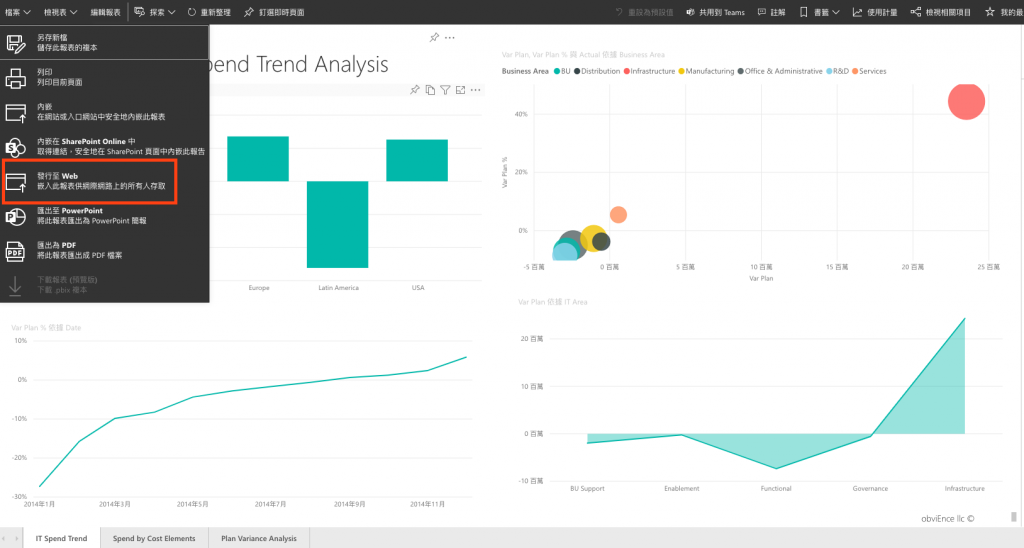The width and height of the screenshot is (1024, 548).
Task: Click 重新整理 refresh button
Action: click(209, 12)
